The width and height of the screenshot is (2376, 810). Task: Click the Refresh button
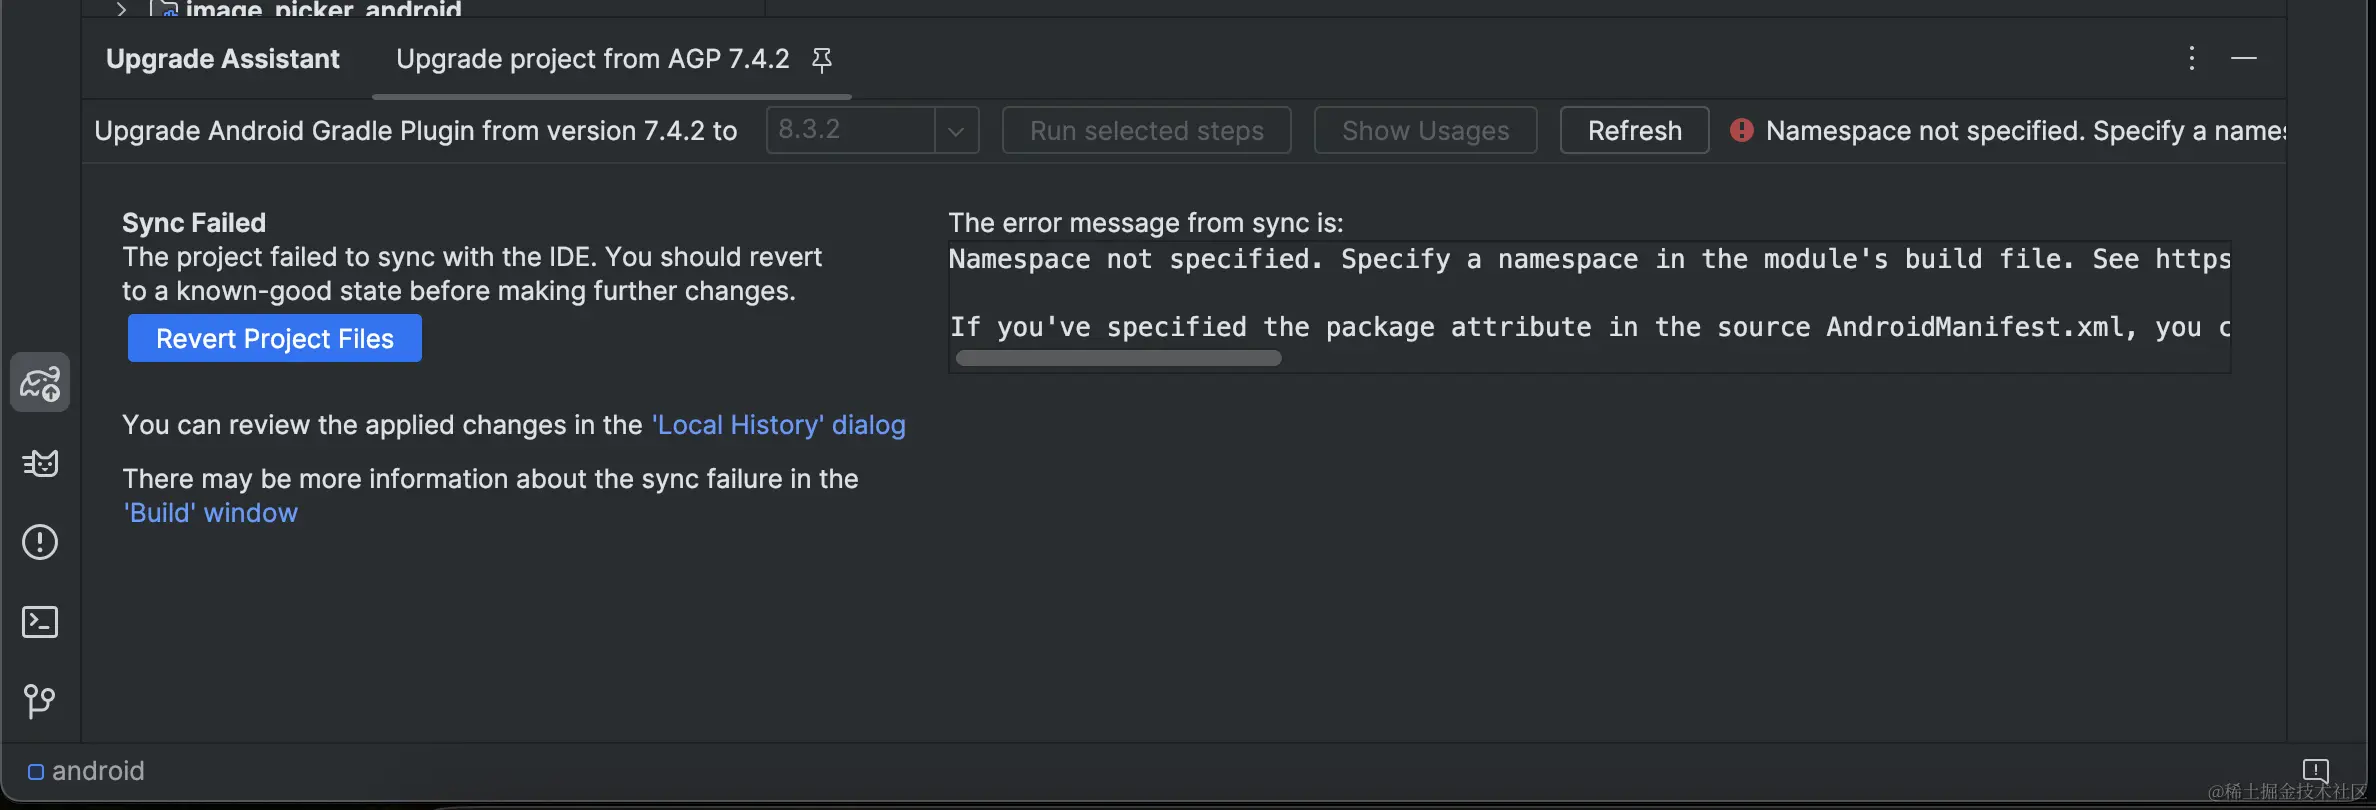[x=1633, y=130]
